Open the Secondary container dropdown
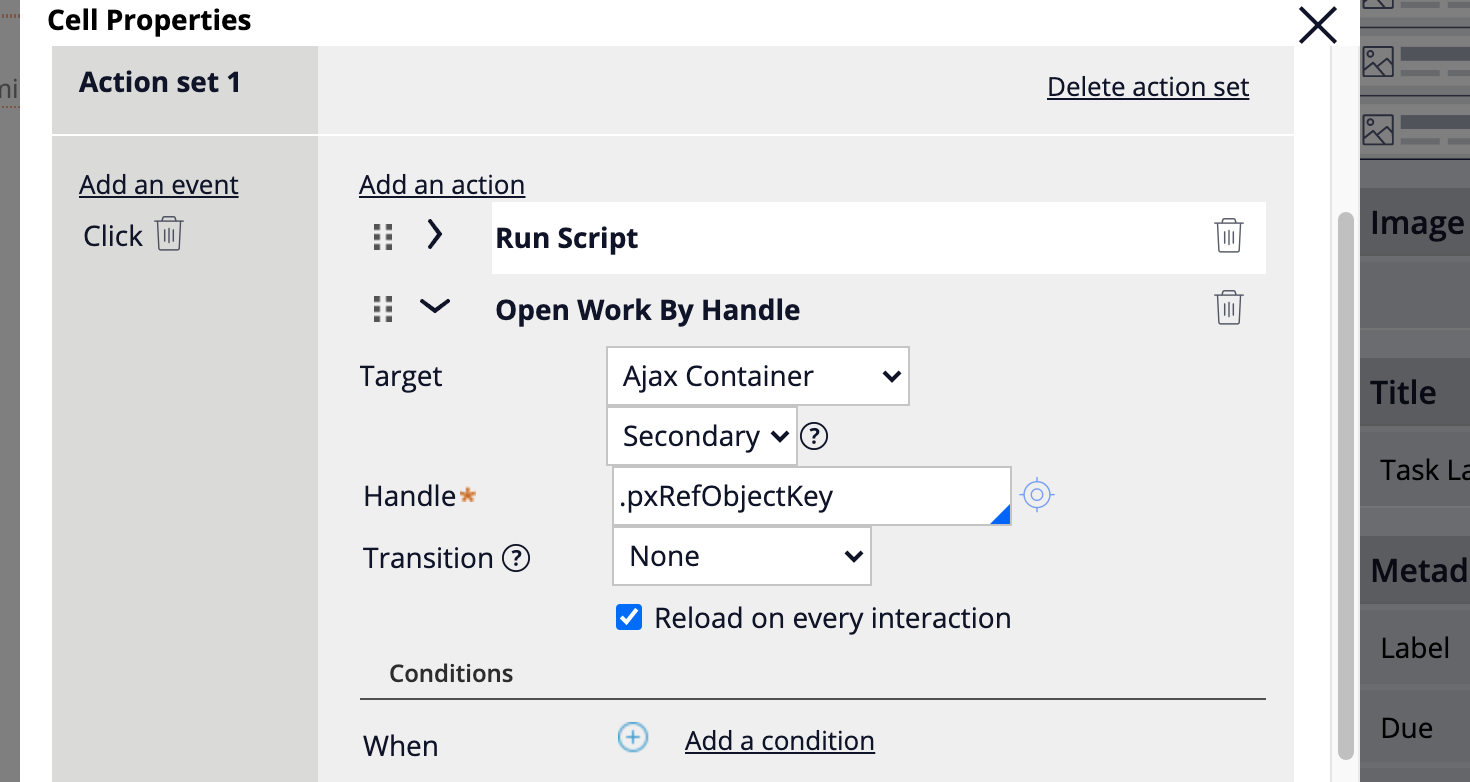Image resolution: width=1470 pixels, height=782 pixels. click(x=702, y=436)
